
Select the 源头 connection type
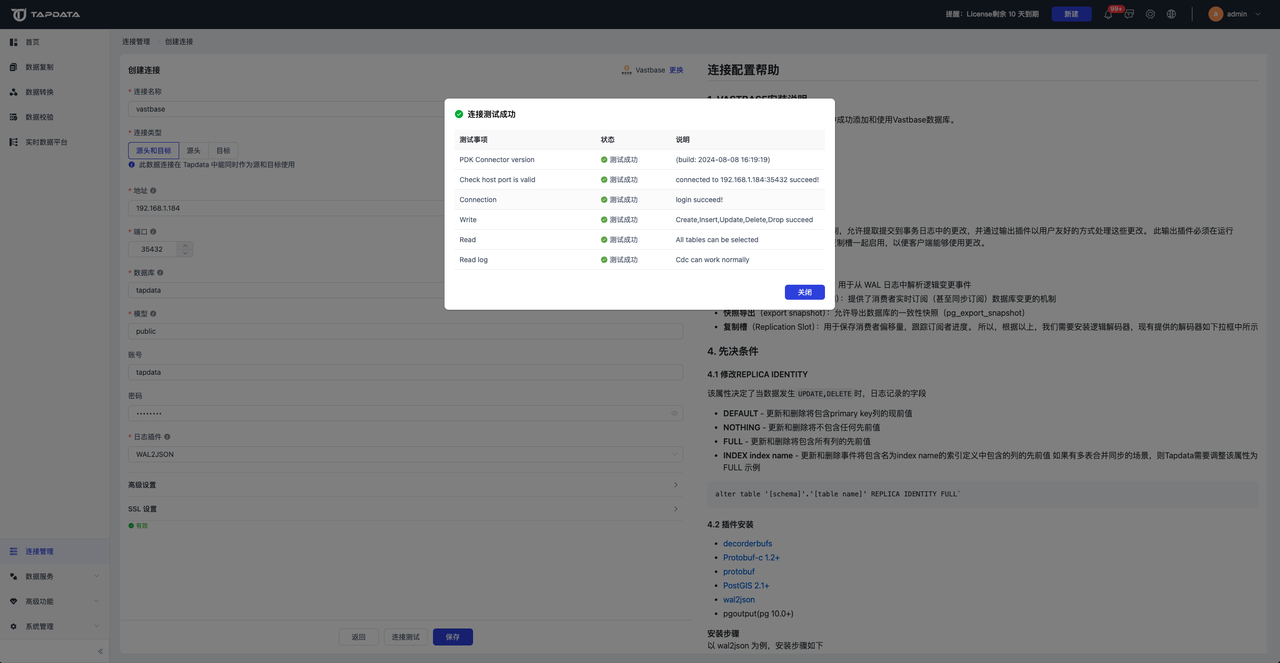(x=194, y=150)
